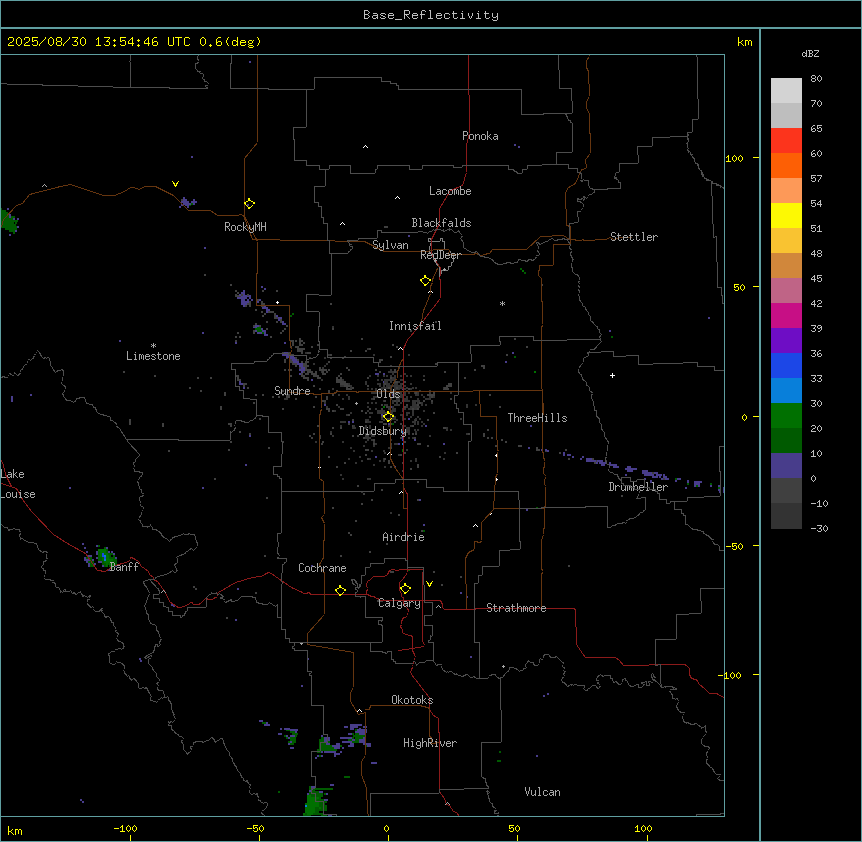The height and width of the screenshot is (842, 862).
Task: Click the Lacombe city label
Action: (x=450, y=191)
